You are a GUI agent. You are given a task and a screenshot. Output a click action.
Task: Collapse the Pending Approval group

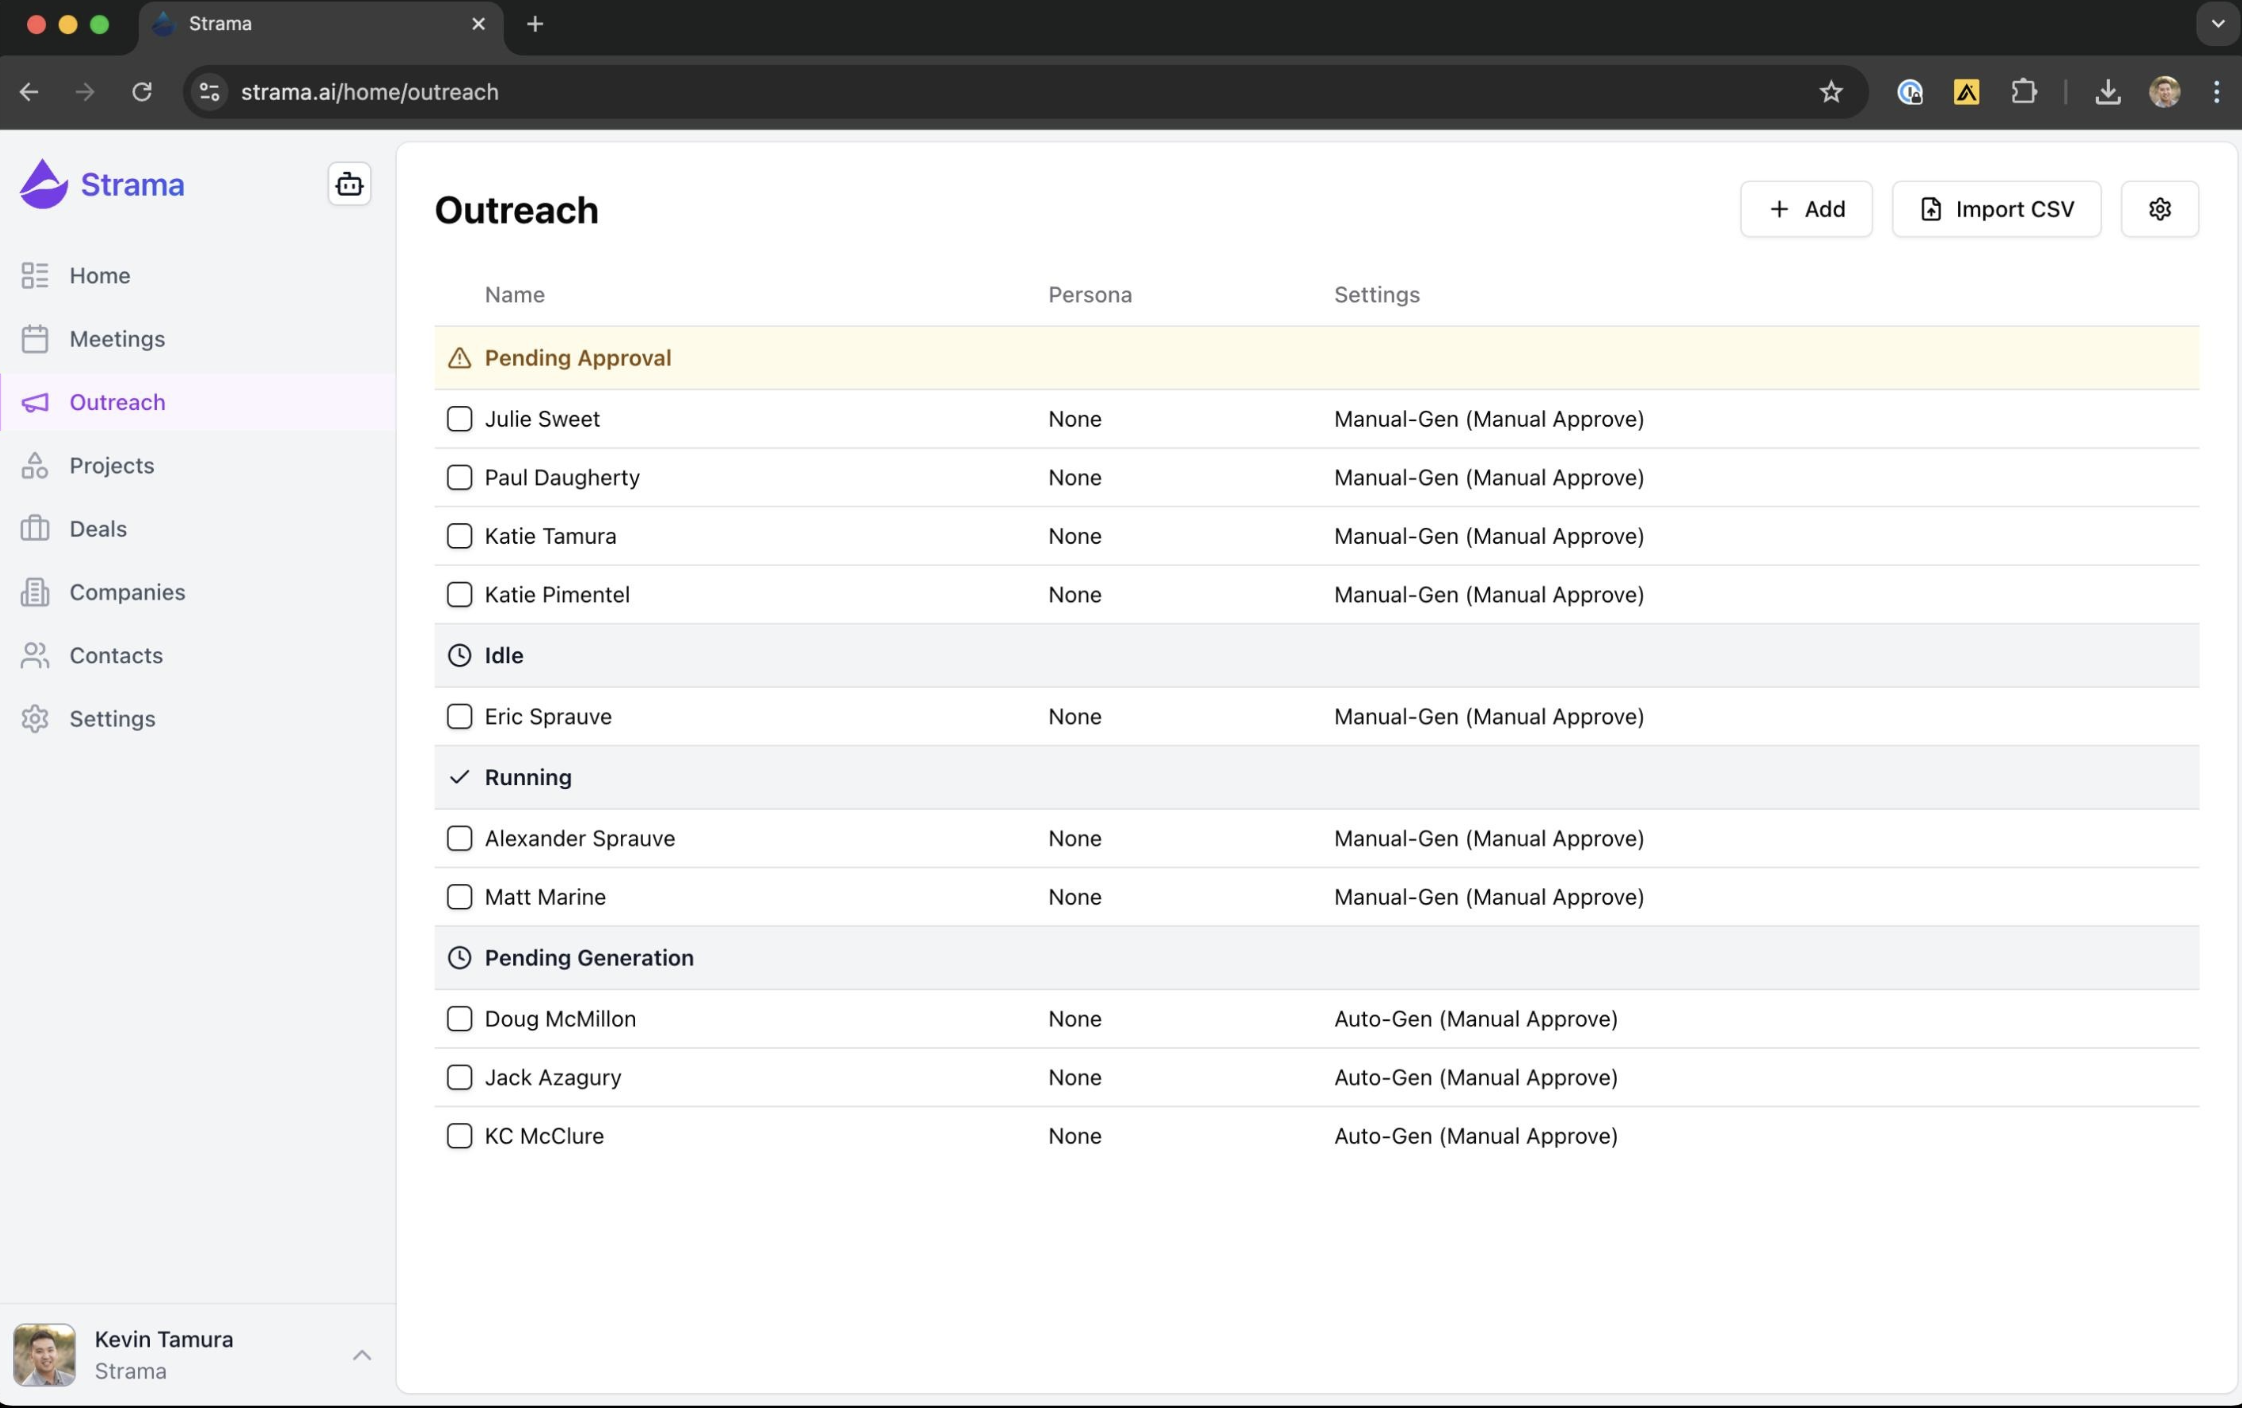click(x=577, y=358)
